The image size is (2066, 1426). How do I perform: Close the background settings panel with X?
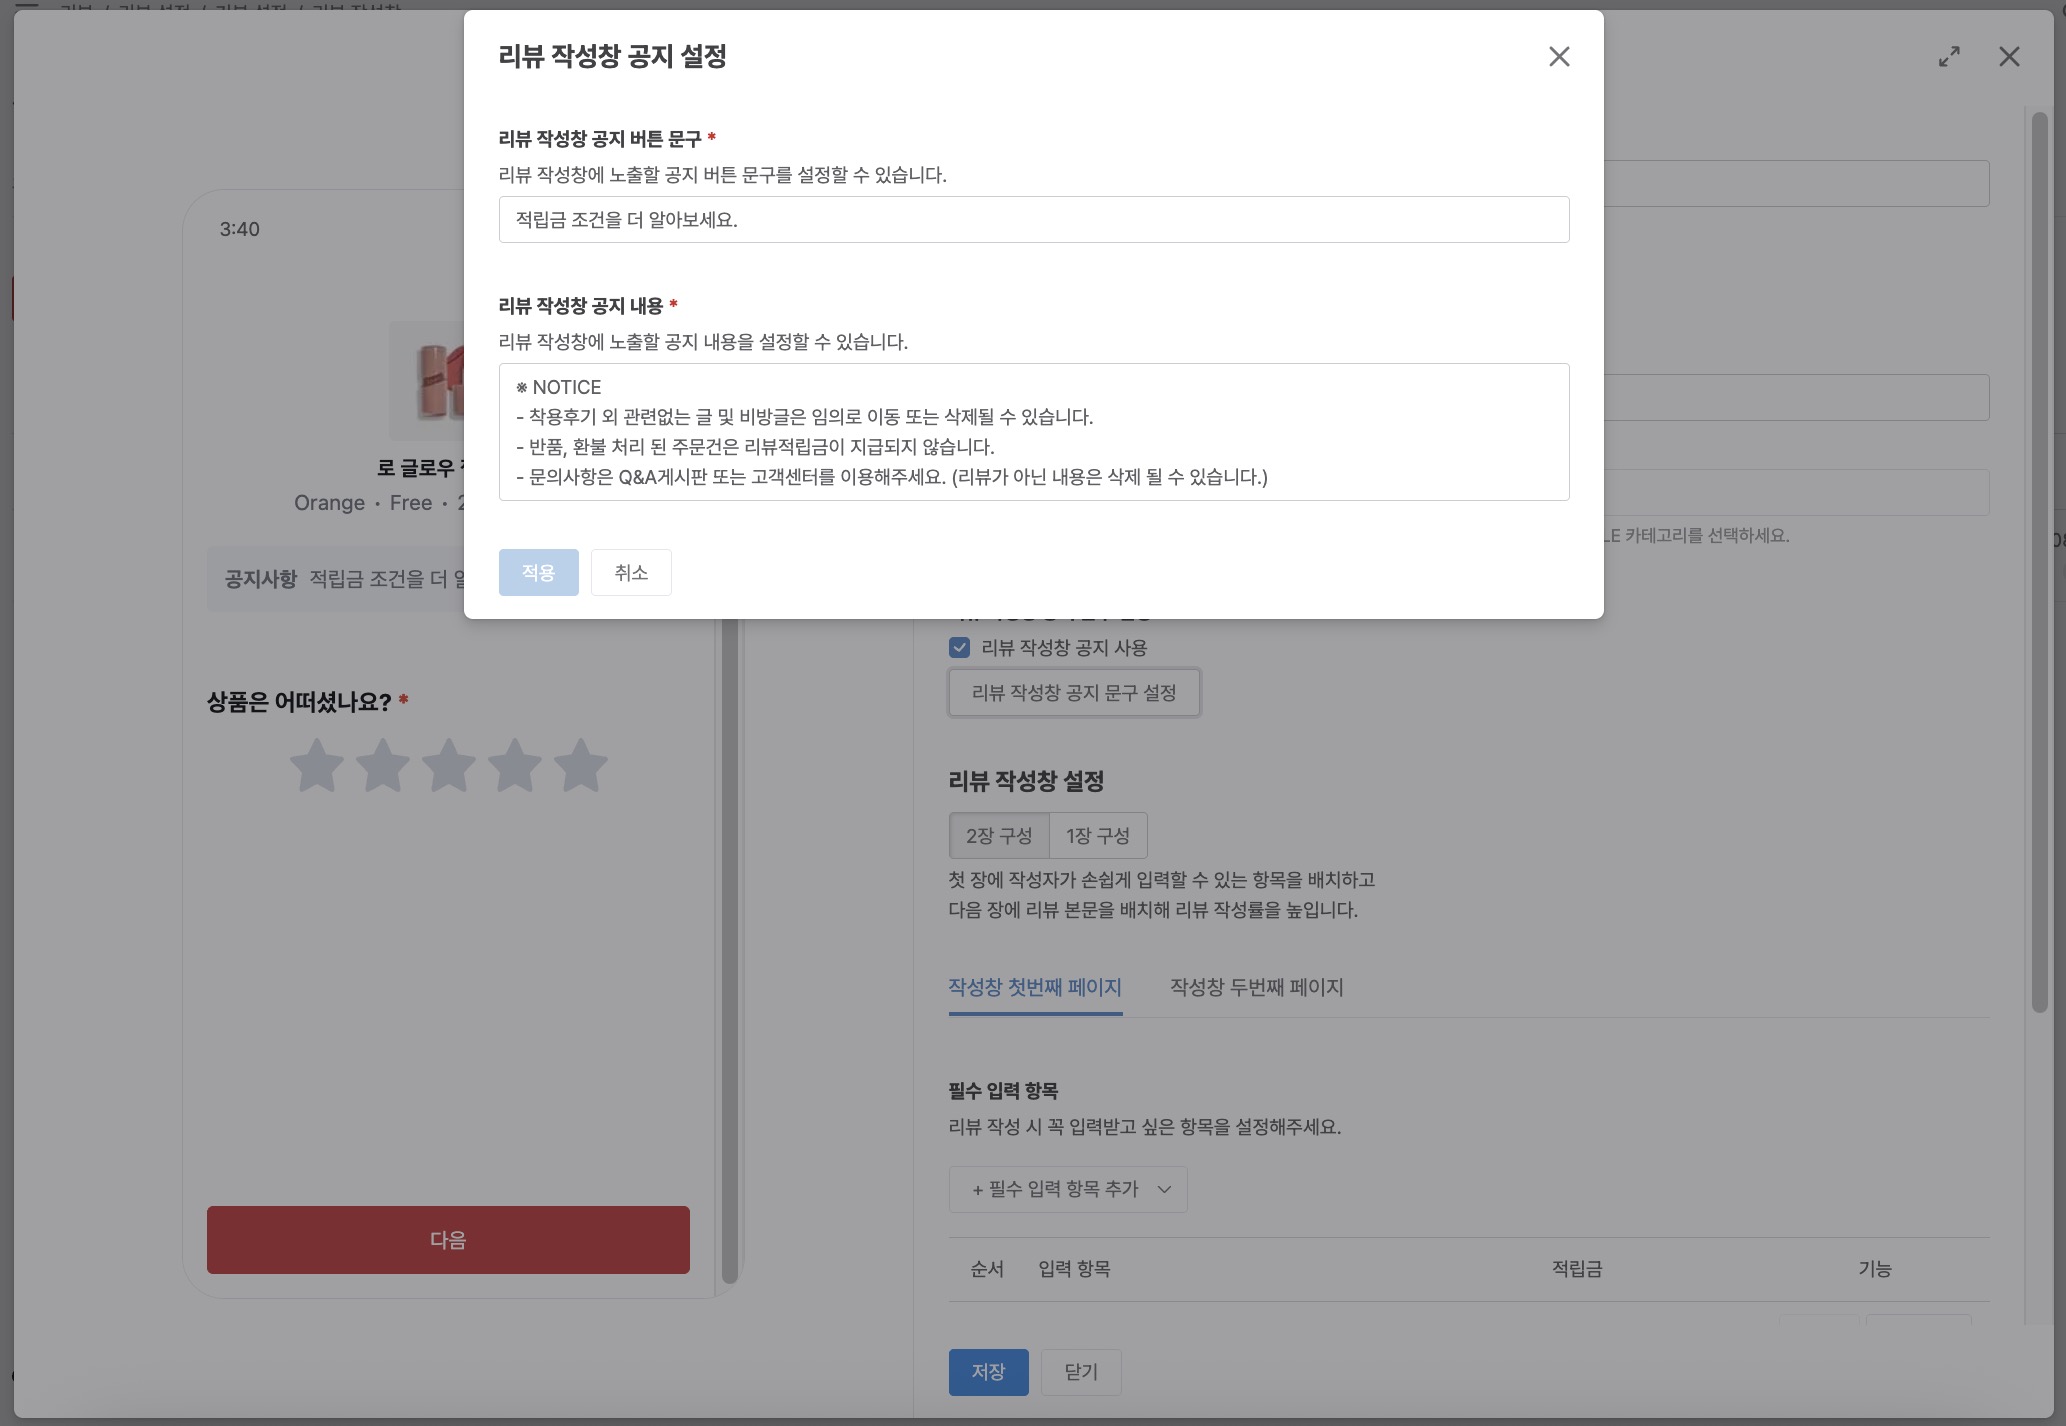[2009, 57]
